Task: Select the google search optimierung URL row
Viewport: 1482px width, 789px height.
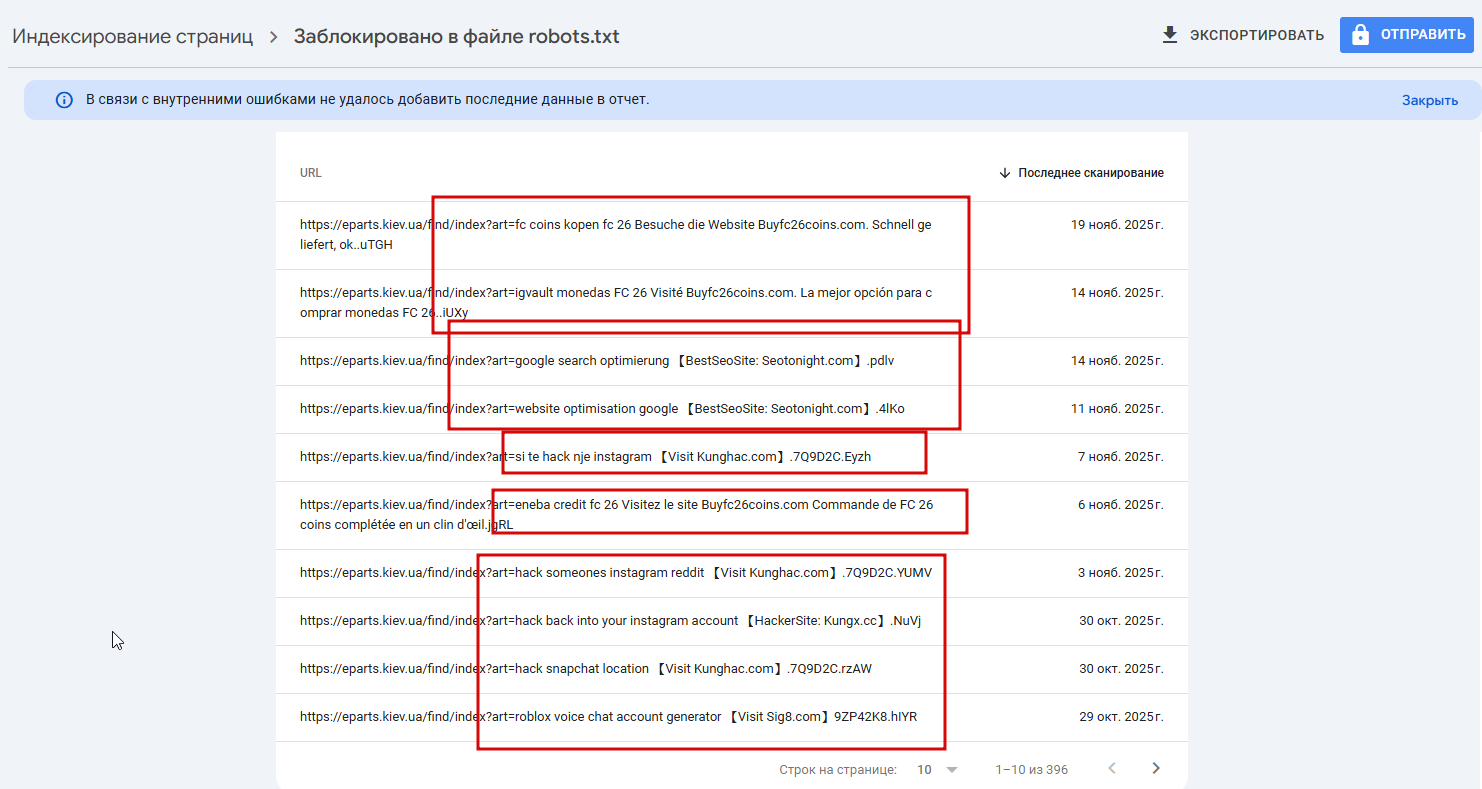Action: 732,361
